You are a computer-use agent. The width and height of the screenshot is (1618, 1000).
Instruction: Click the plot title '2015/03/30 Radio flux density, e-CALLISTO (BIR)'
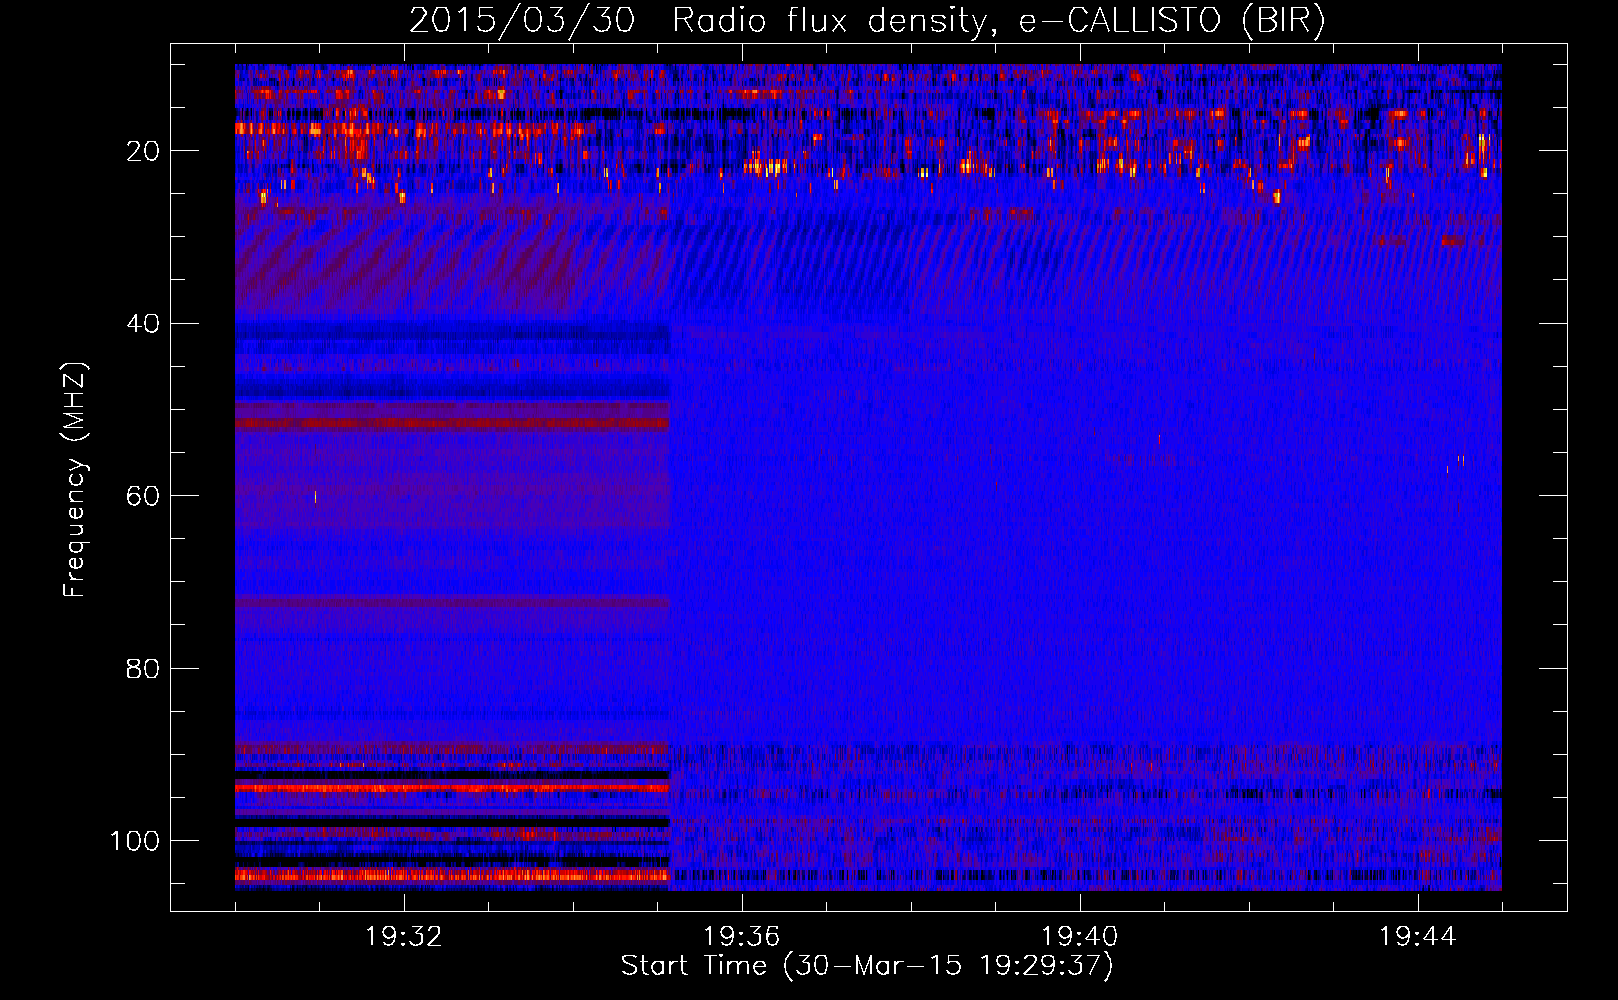coord(868,21)
